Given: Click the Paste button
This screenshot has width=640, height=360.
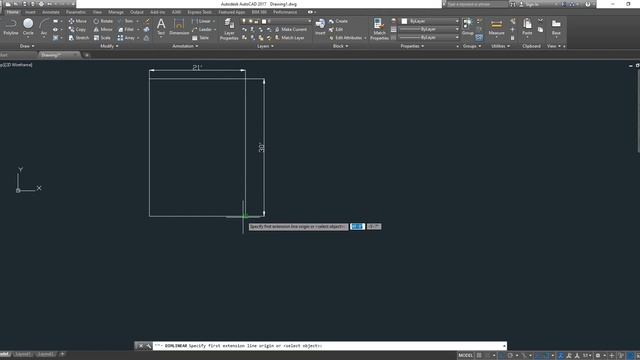Looking at the screenshot, I should pos(527,27).
